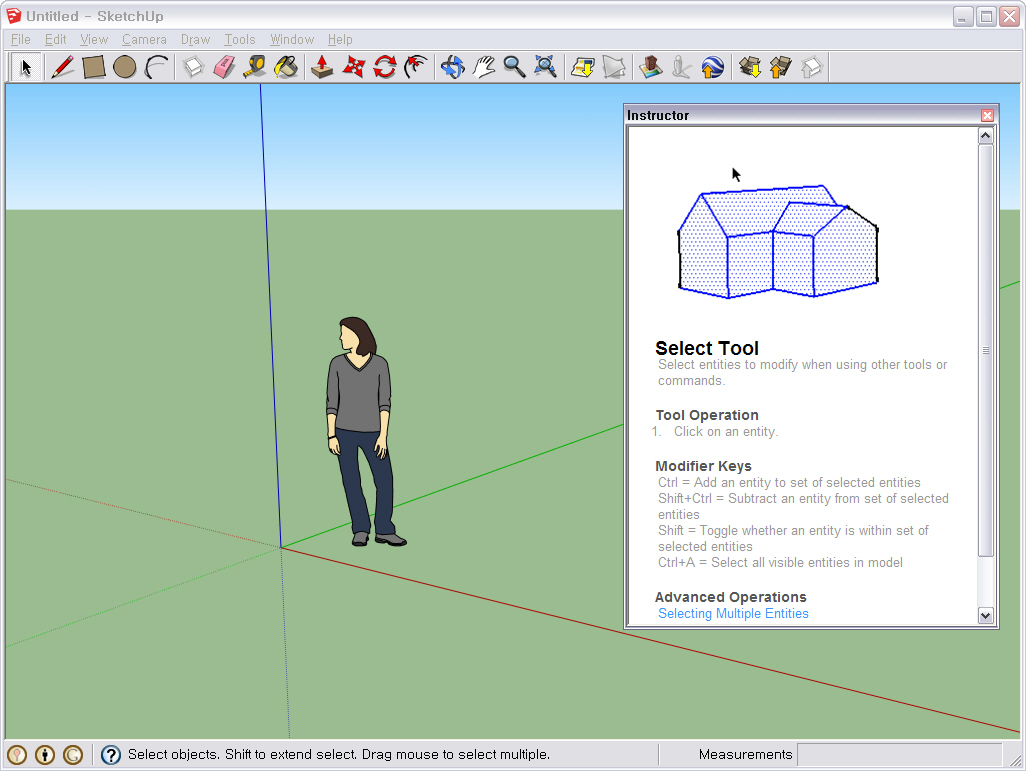Toggle Instructor with the question mark icon
The height and width of the screenshot is (771, 1026).
111,755
